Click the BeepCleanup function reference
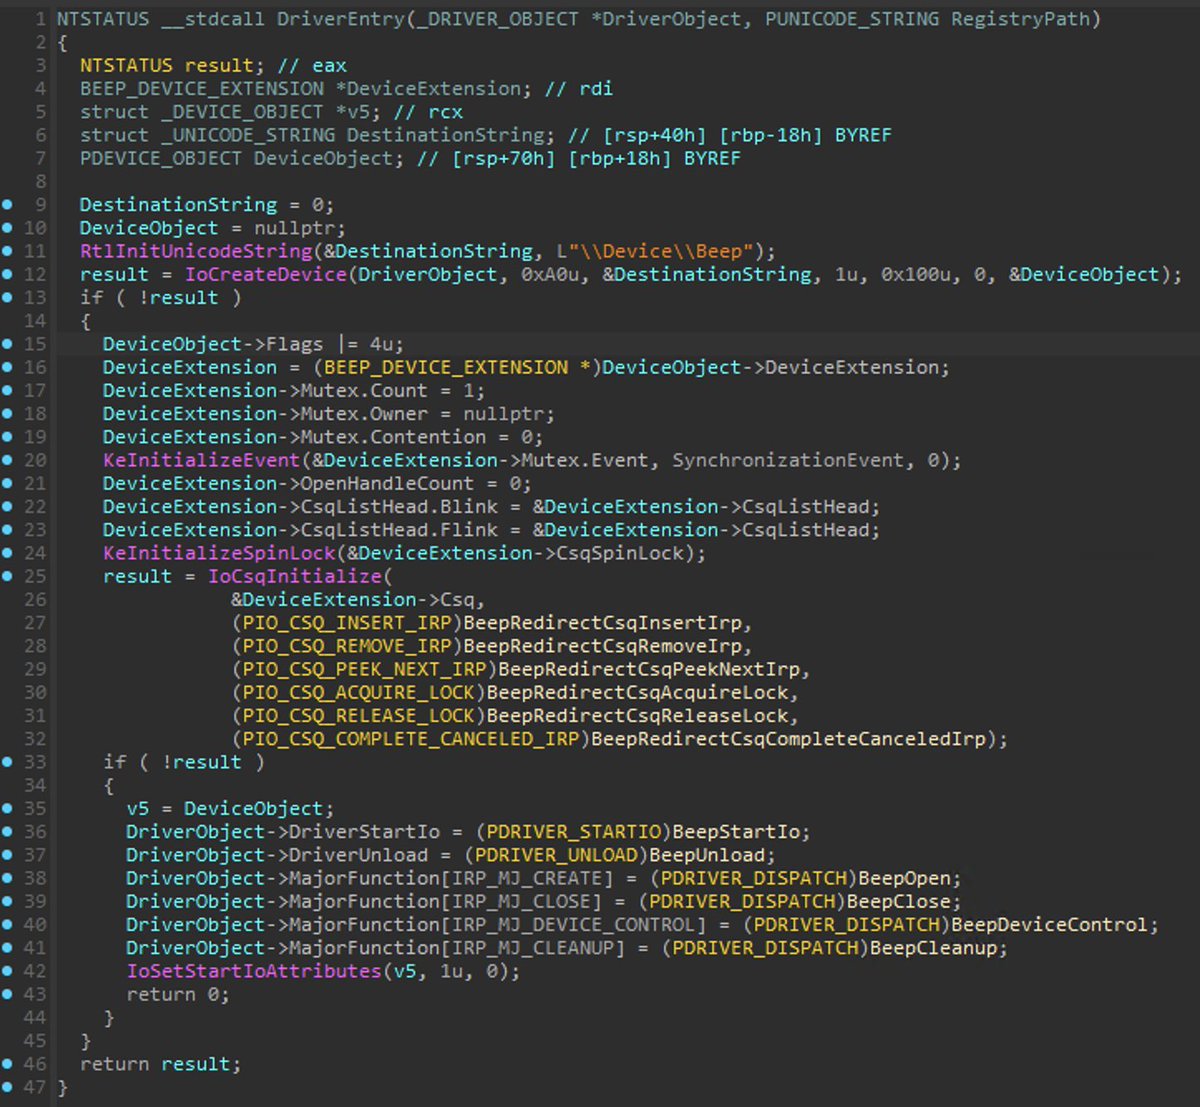 (x=933, y=948)
